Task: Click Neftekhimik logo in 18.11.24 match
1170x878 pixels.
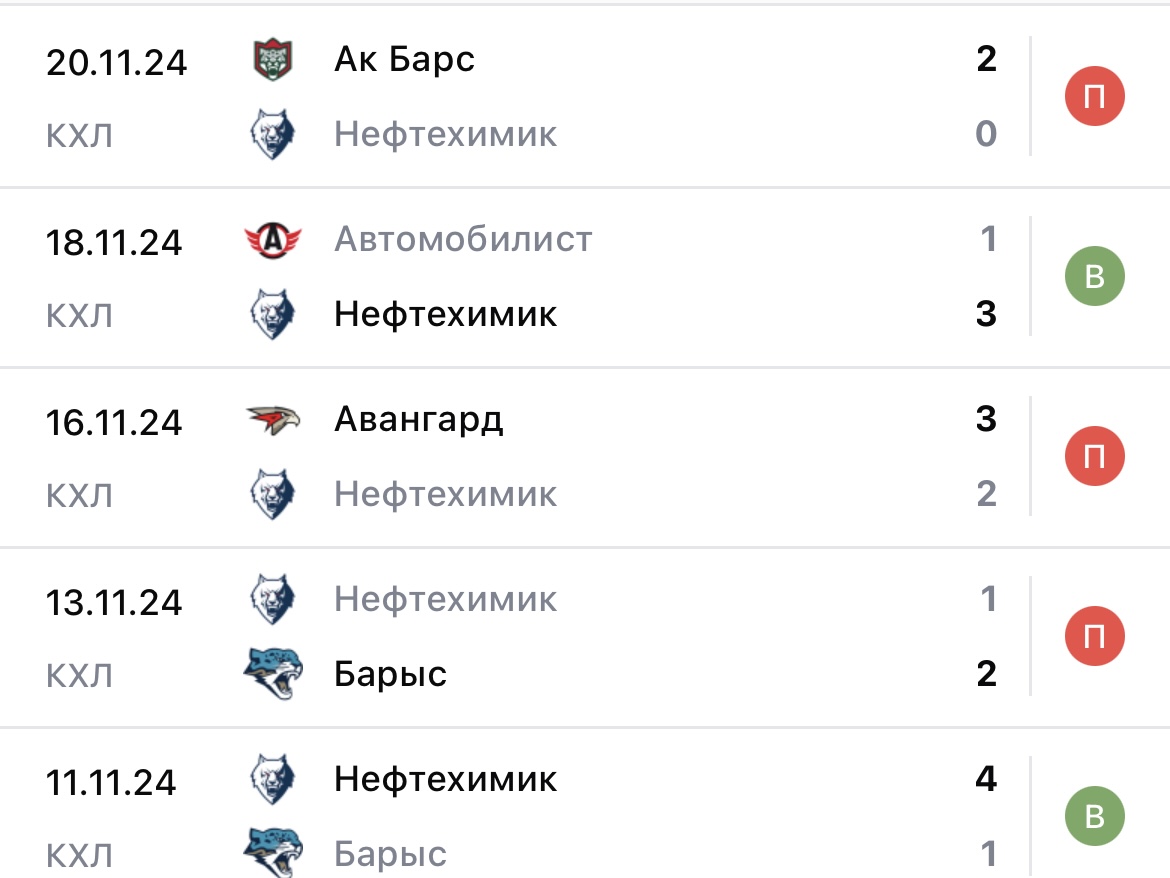Action: pos(272,314)
